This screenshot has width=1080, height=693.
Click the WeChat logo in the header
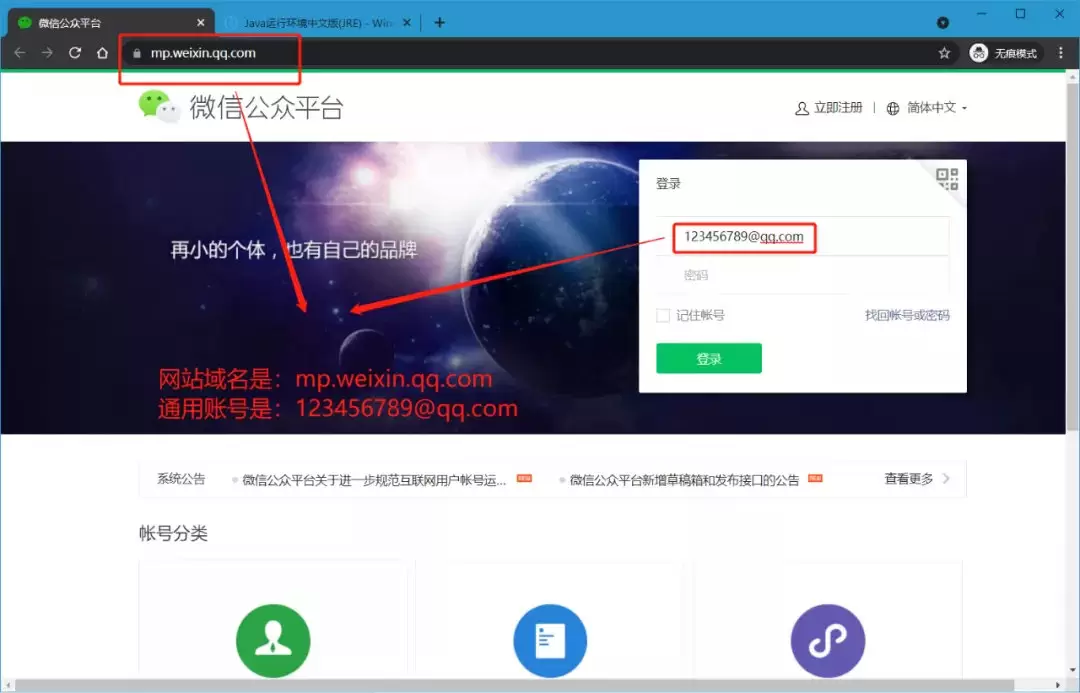point(158,107)
